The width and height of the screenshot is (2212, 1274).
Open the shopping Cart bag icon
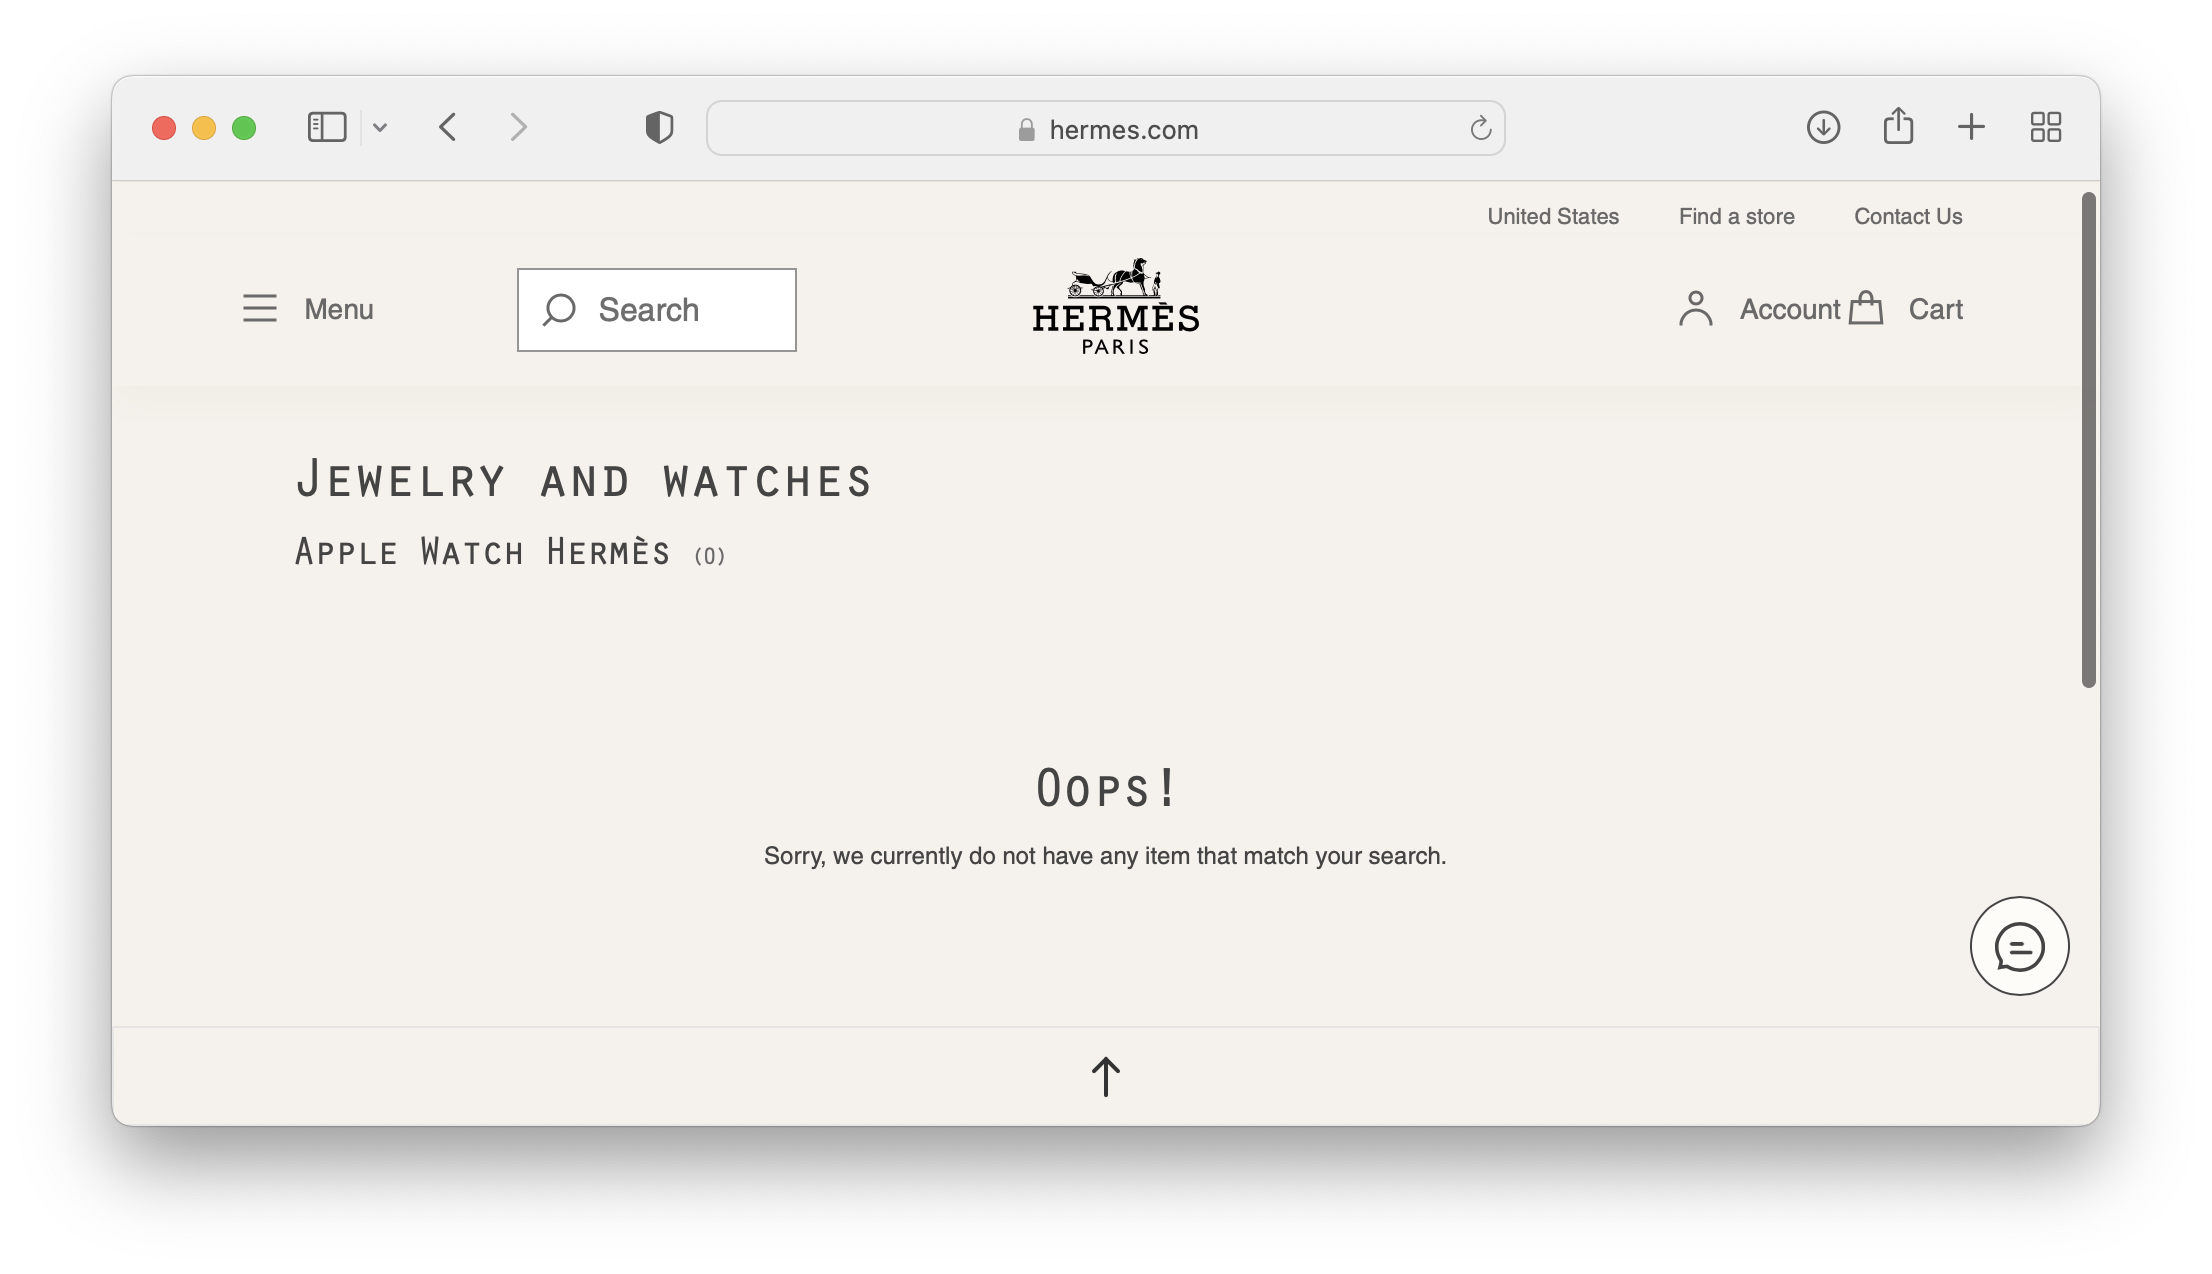1866,309
